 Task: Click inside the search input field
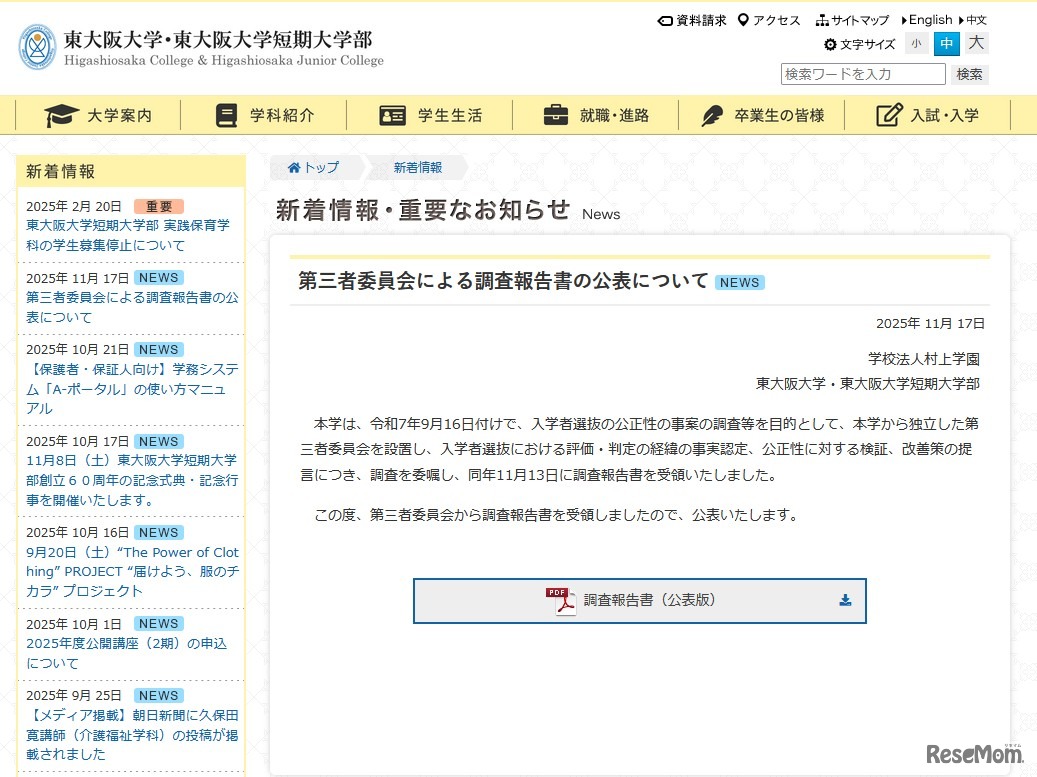tap(860, 73)
